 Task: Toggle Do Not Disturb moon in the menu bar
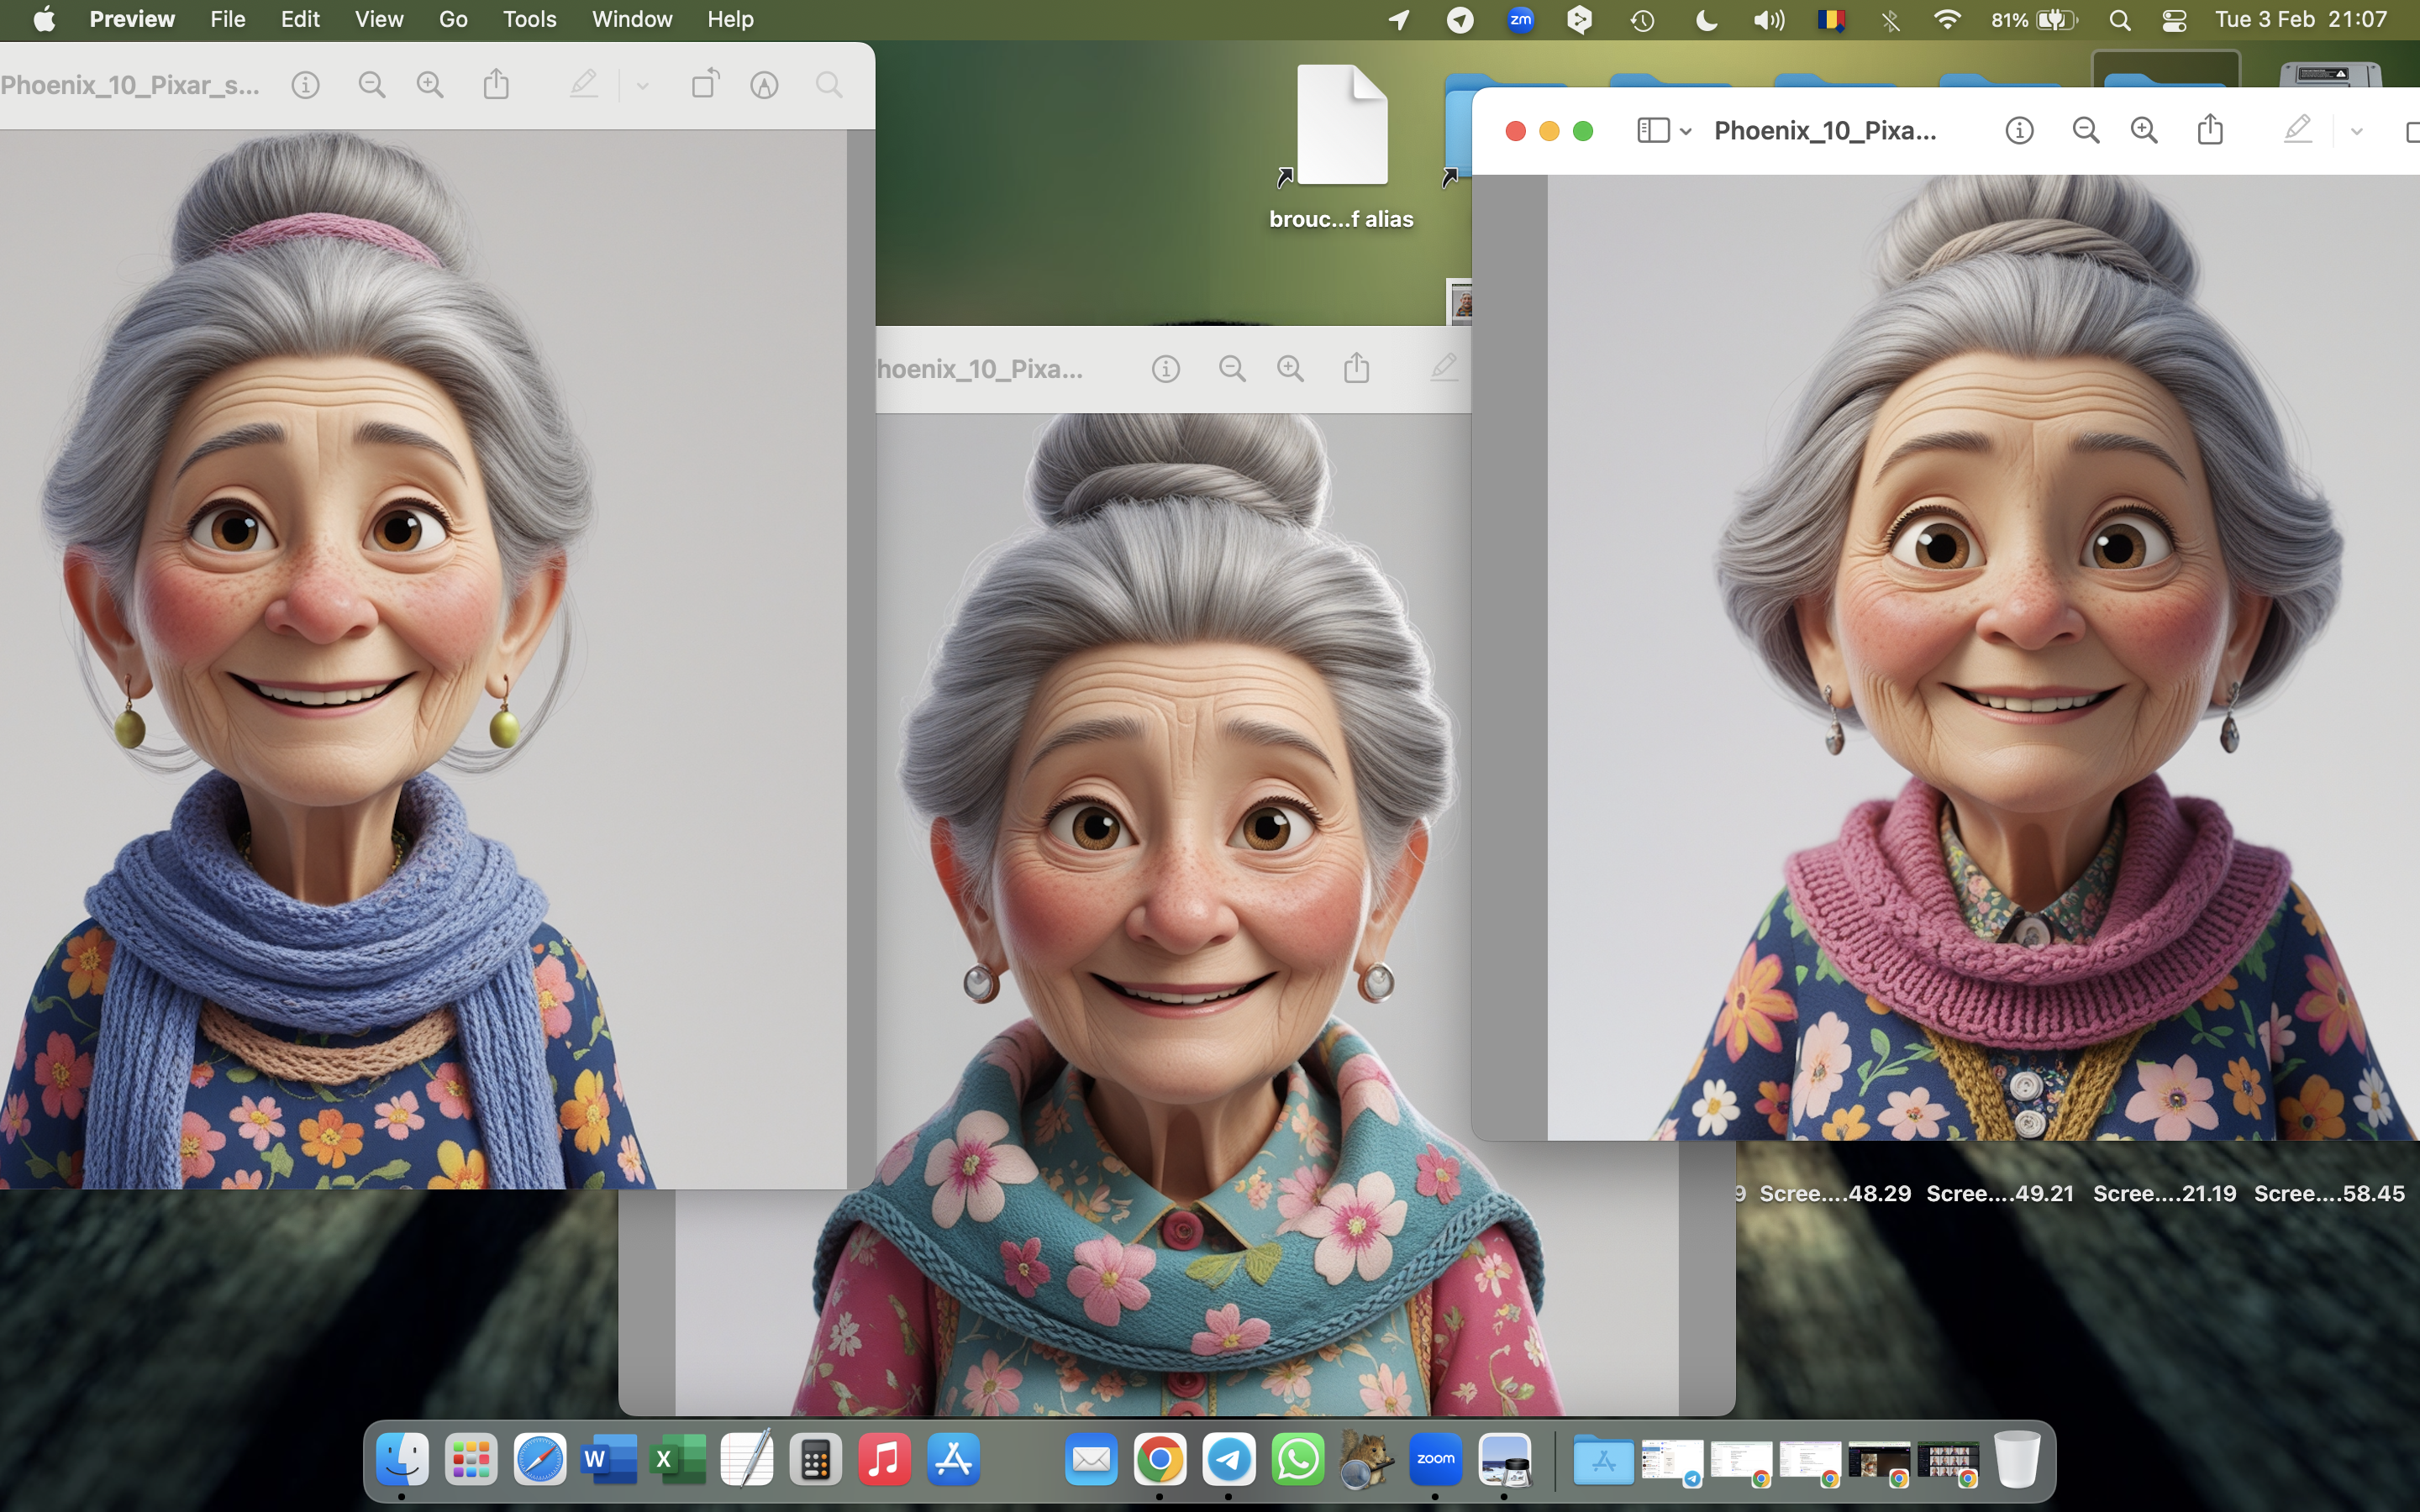point(1706,19)
